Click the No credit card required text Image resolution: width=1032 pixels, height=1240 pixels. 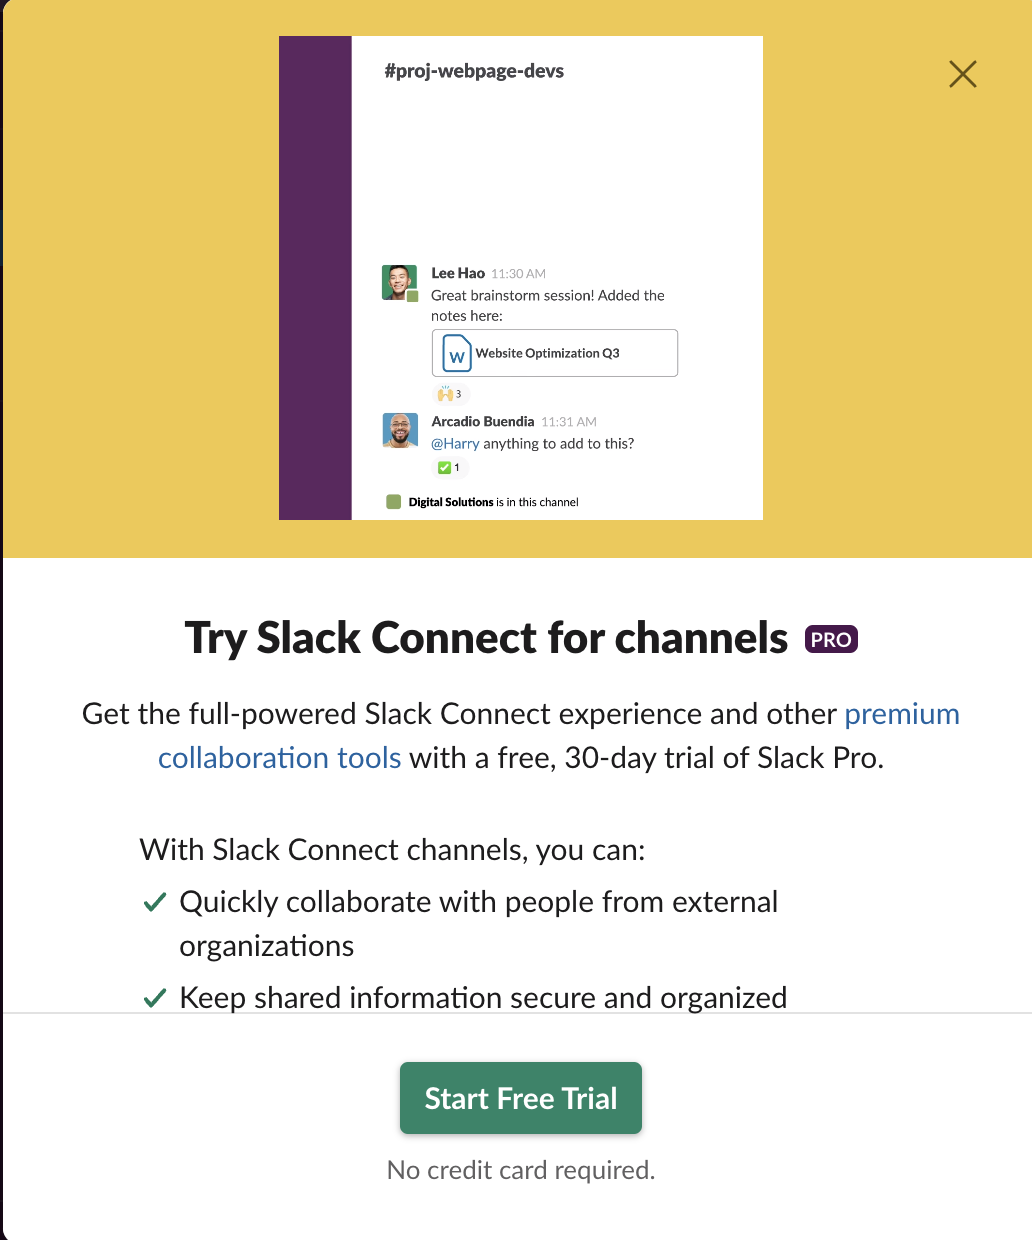click(521, 1170)
